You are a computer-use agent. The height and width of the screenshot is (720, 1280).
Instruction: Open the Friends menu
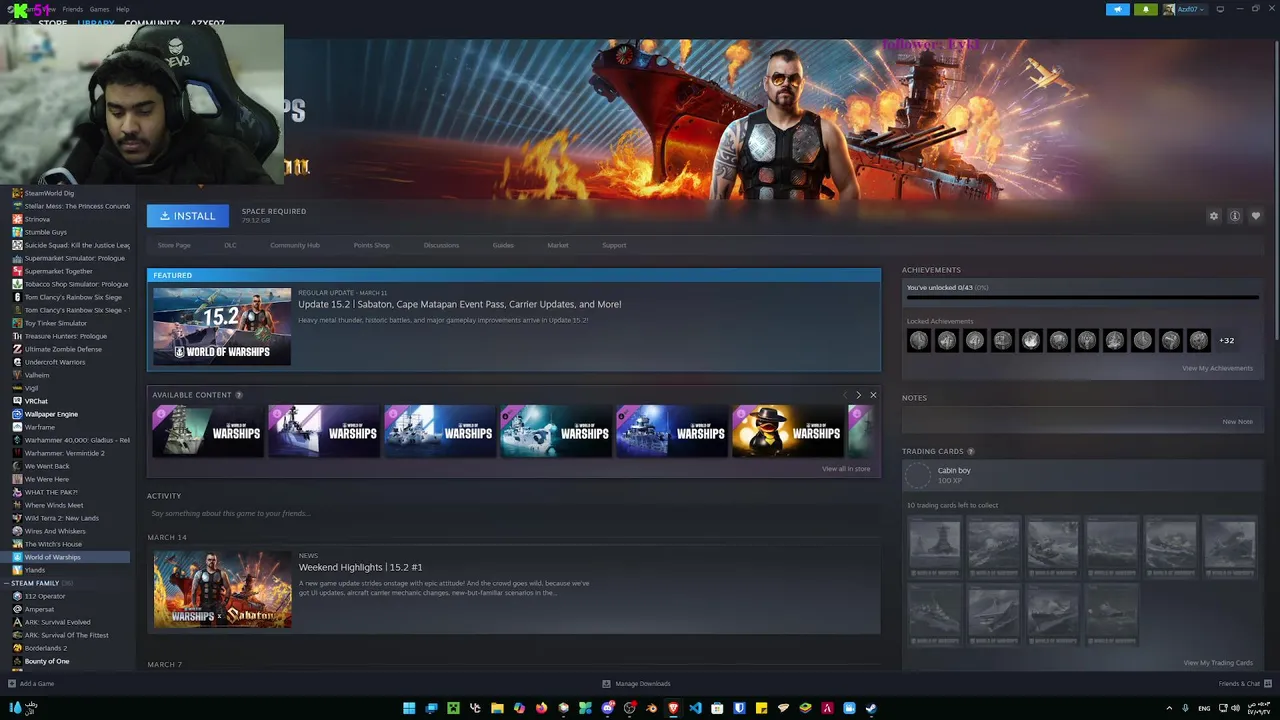click(73, 9)
